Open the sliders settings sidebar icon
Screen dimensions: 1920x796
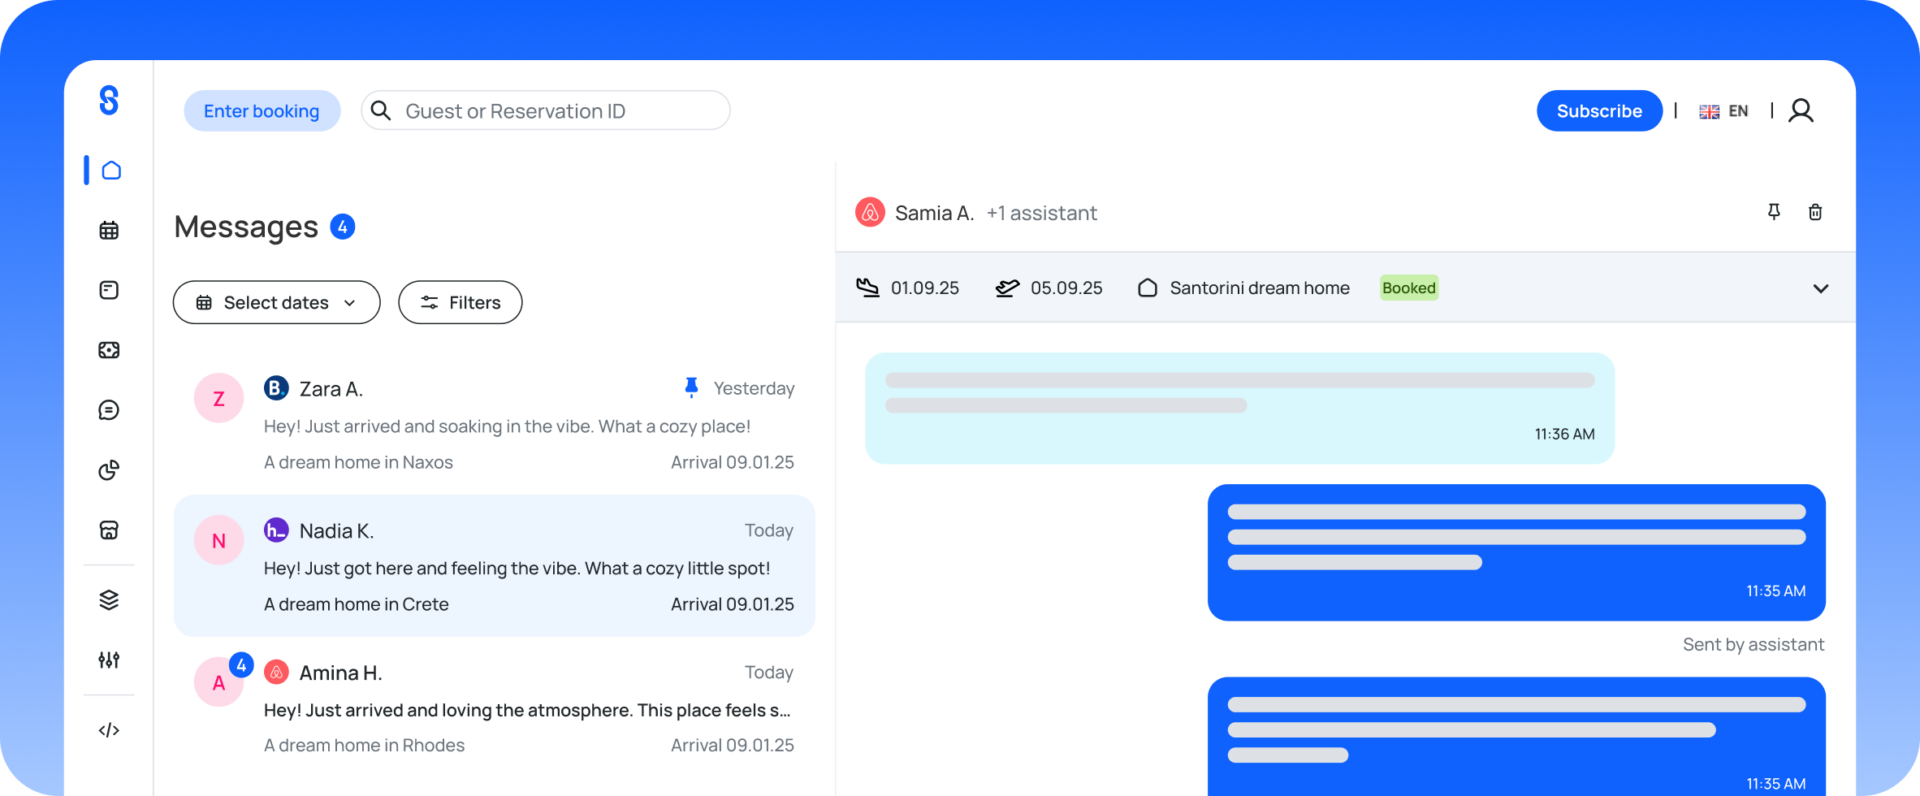point(109,660)
